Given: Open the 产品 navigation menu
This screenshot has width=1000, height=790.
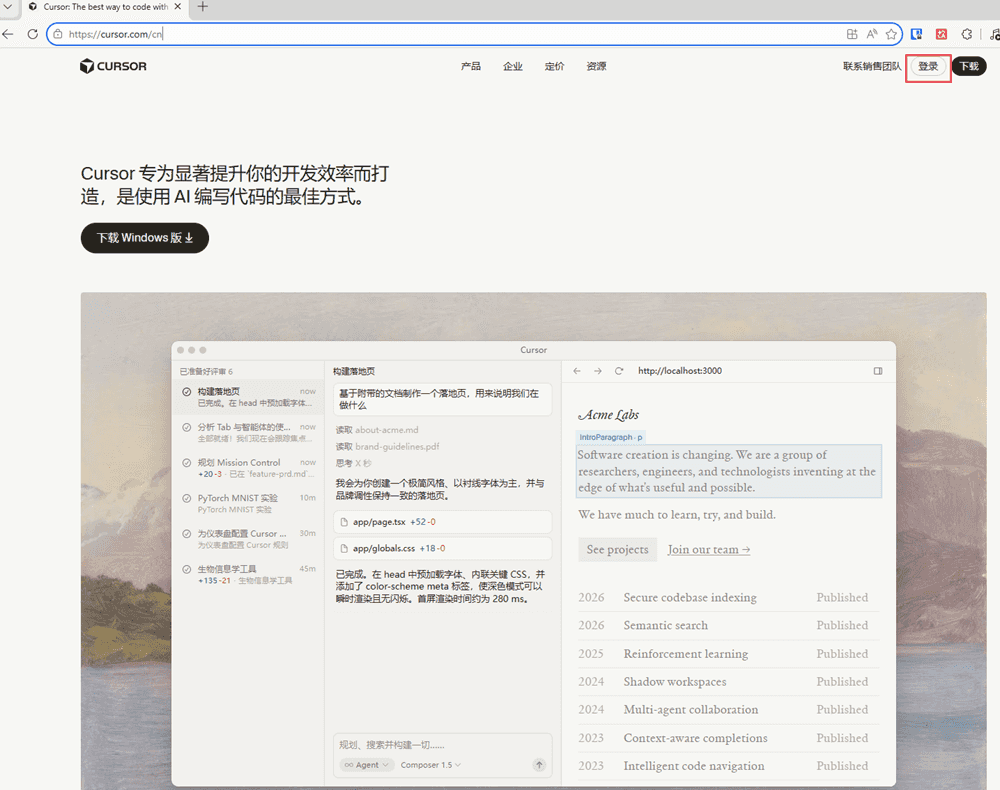Looking at the screenshot, I should point(471,67).
